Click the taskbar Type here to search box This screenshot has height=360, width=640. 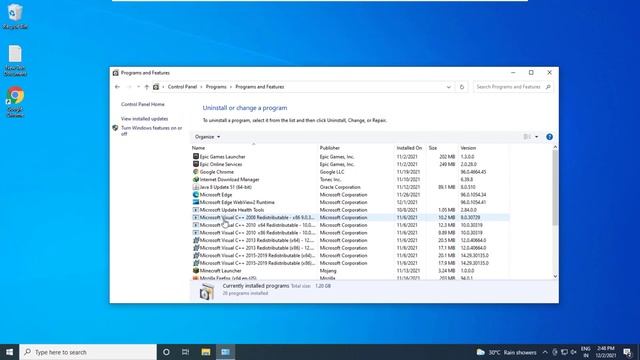(88, 352)
